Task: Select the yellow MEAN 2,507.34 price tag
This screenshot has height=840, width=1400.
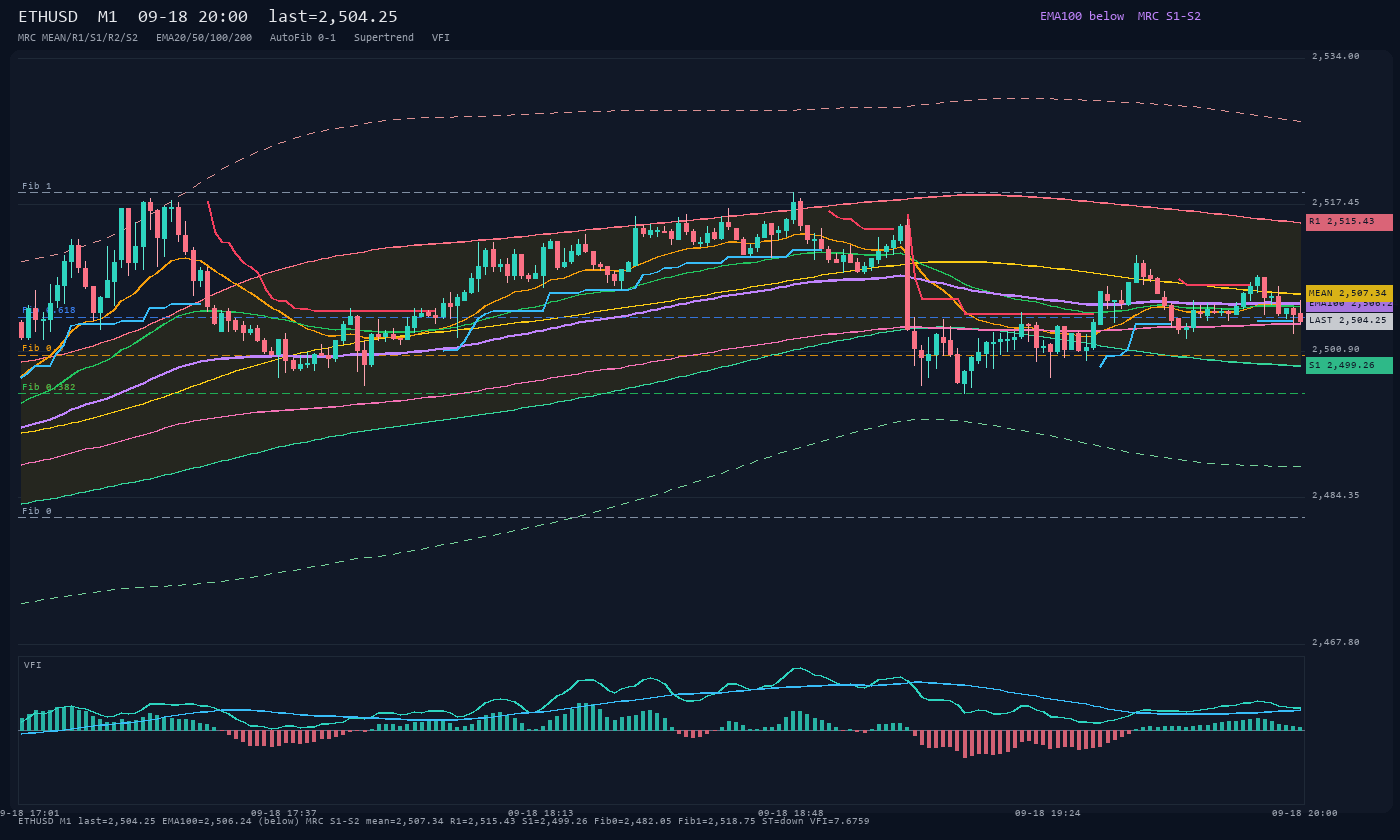Action: (x=1349, y=293)
